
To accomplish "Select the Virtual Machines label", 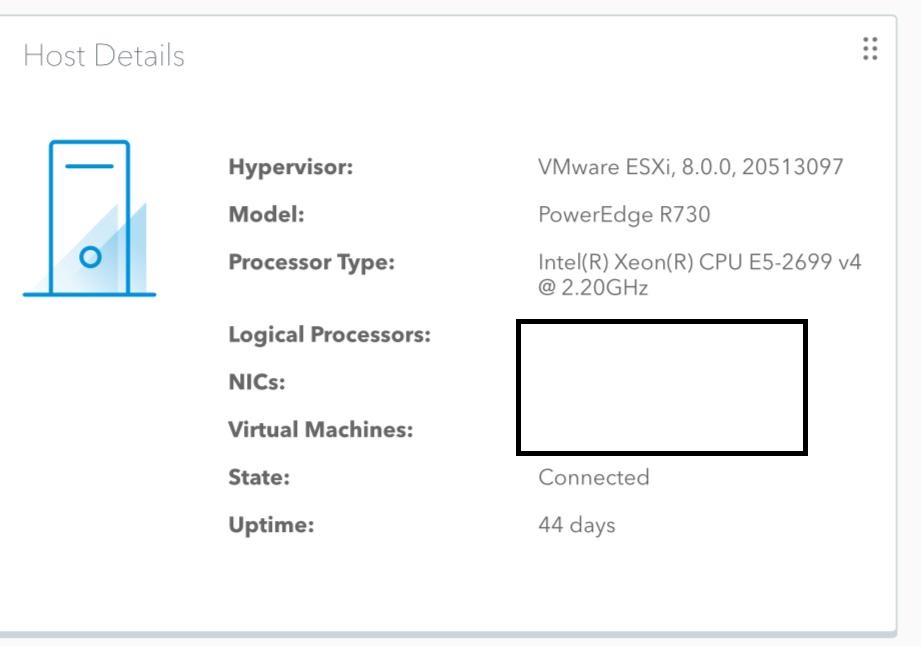I will click(321, 430).
